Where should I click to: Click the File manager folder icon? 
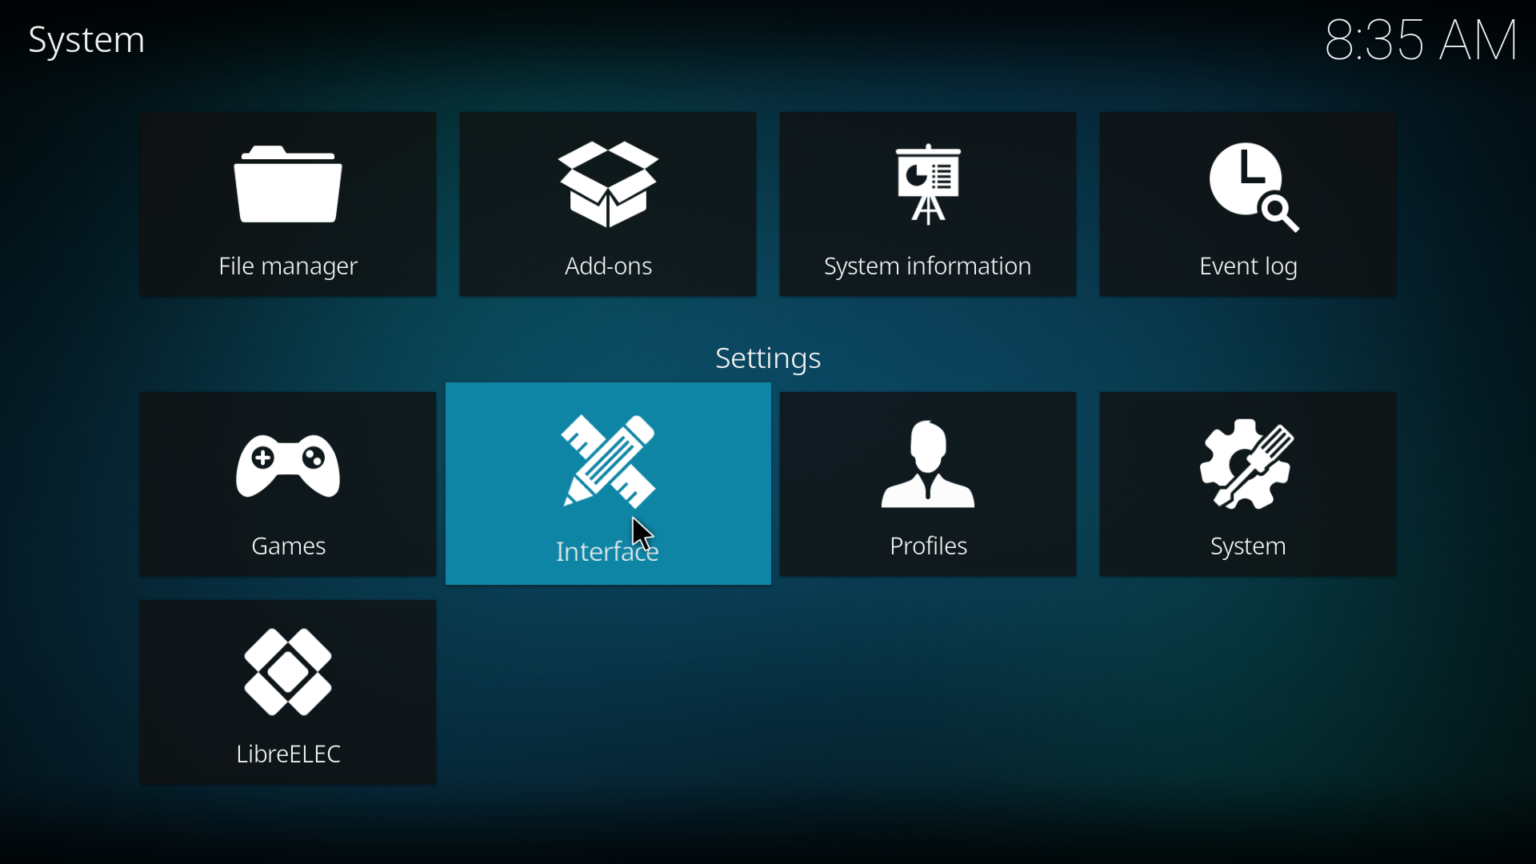288,185
